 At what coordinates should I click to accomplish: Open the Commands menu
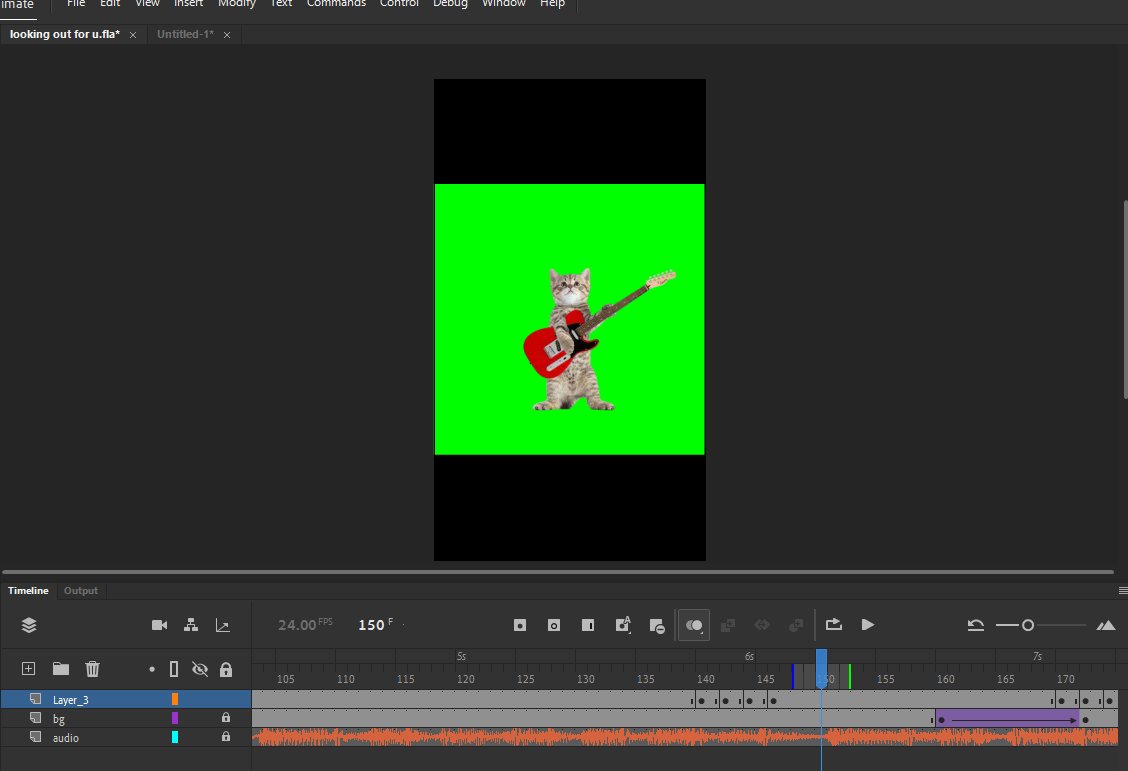[336, 4]
